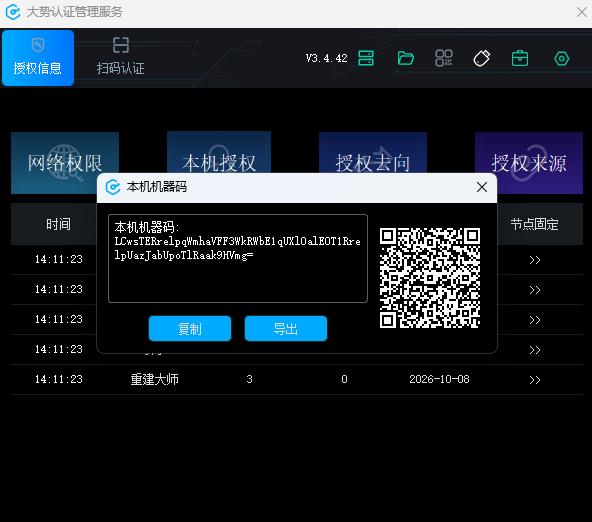The width and height of the screenshot is (592, 522).
Task: Click the 大势认证管理服务 app logo
Action: point(13,12)
